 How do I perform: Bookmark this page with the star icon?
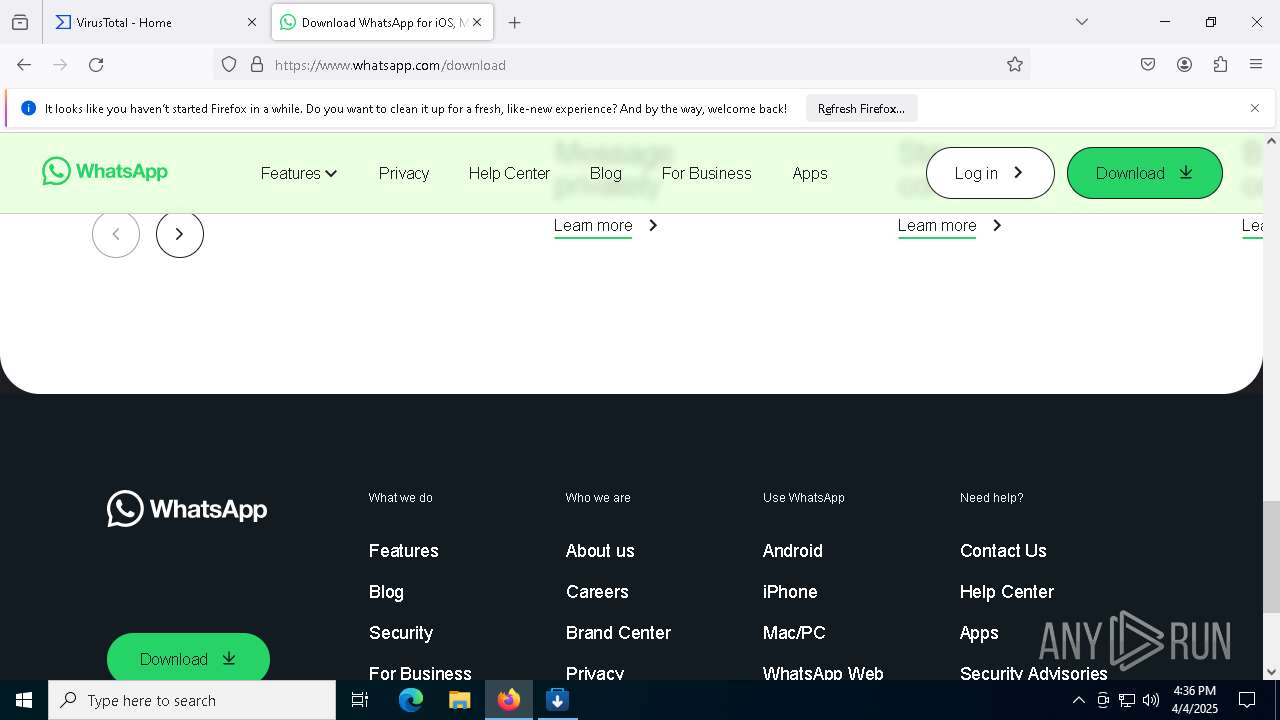click(x=1015, y=65)
